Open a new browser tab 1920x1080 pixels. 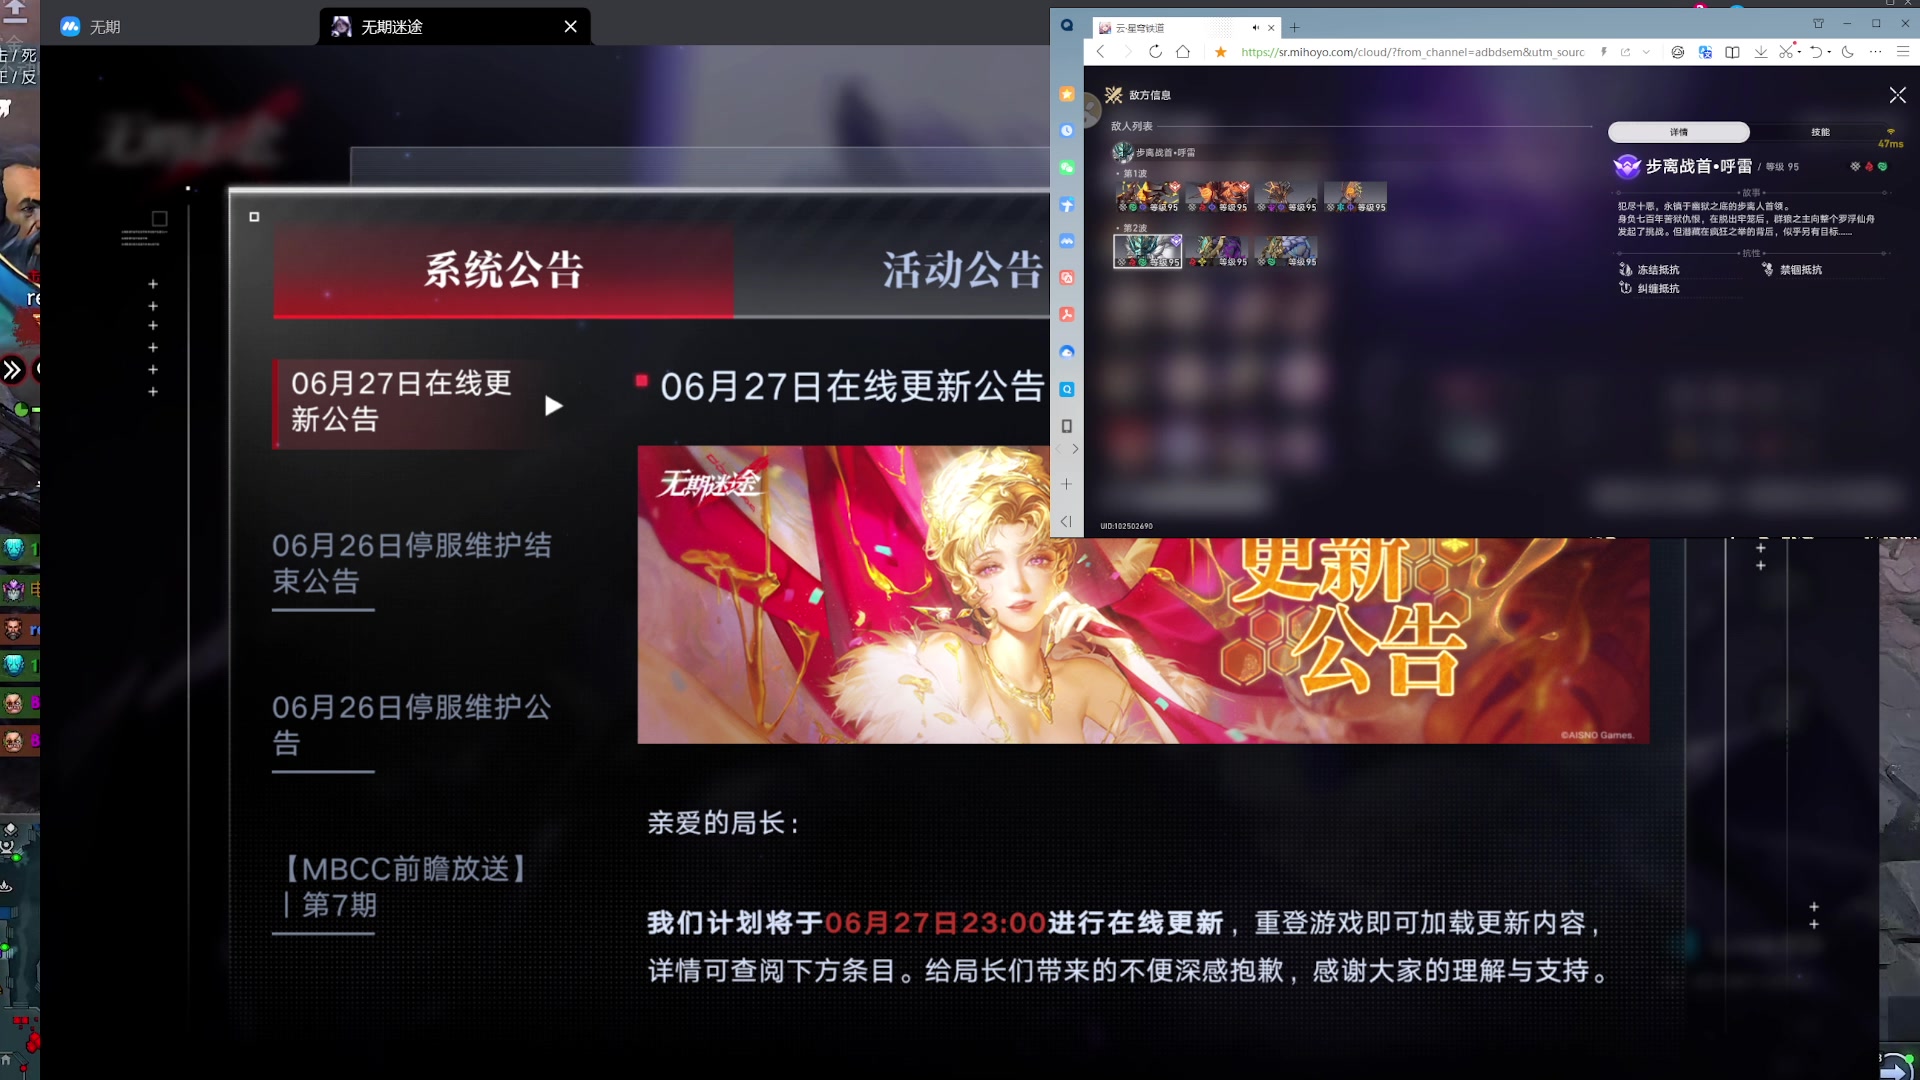(1295, 28)
